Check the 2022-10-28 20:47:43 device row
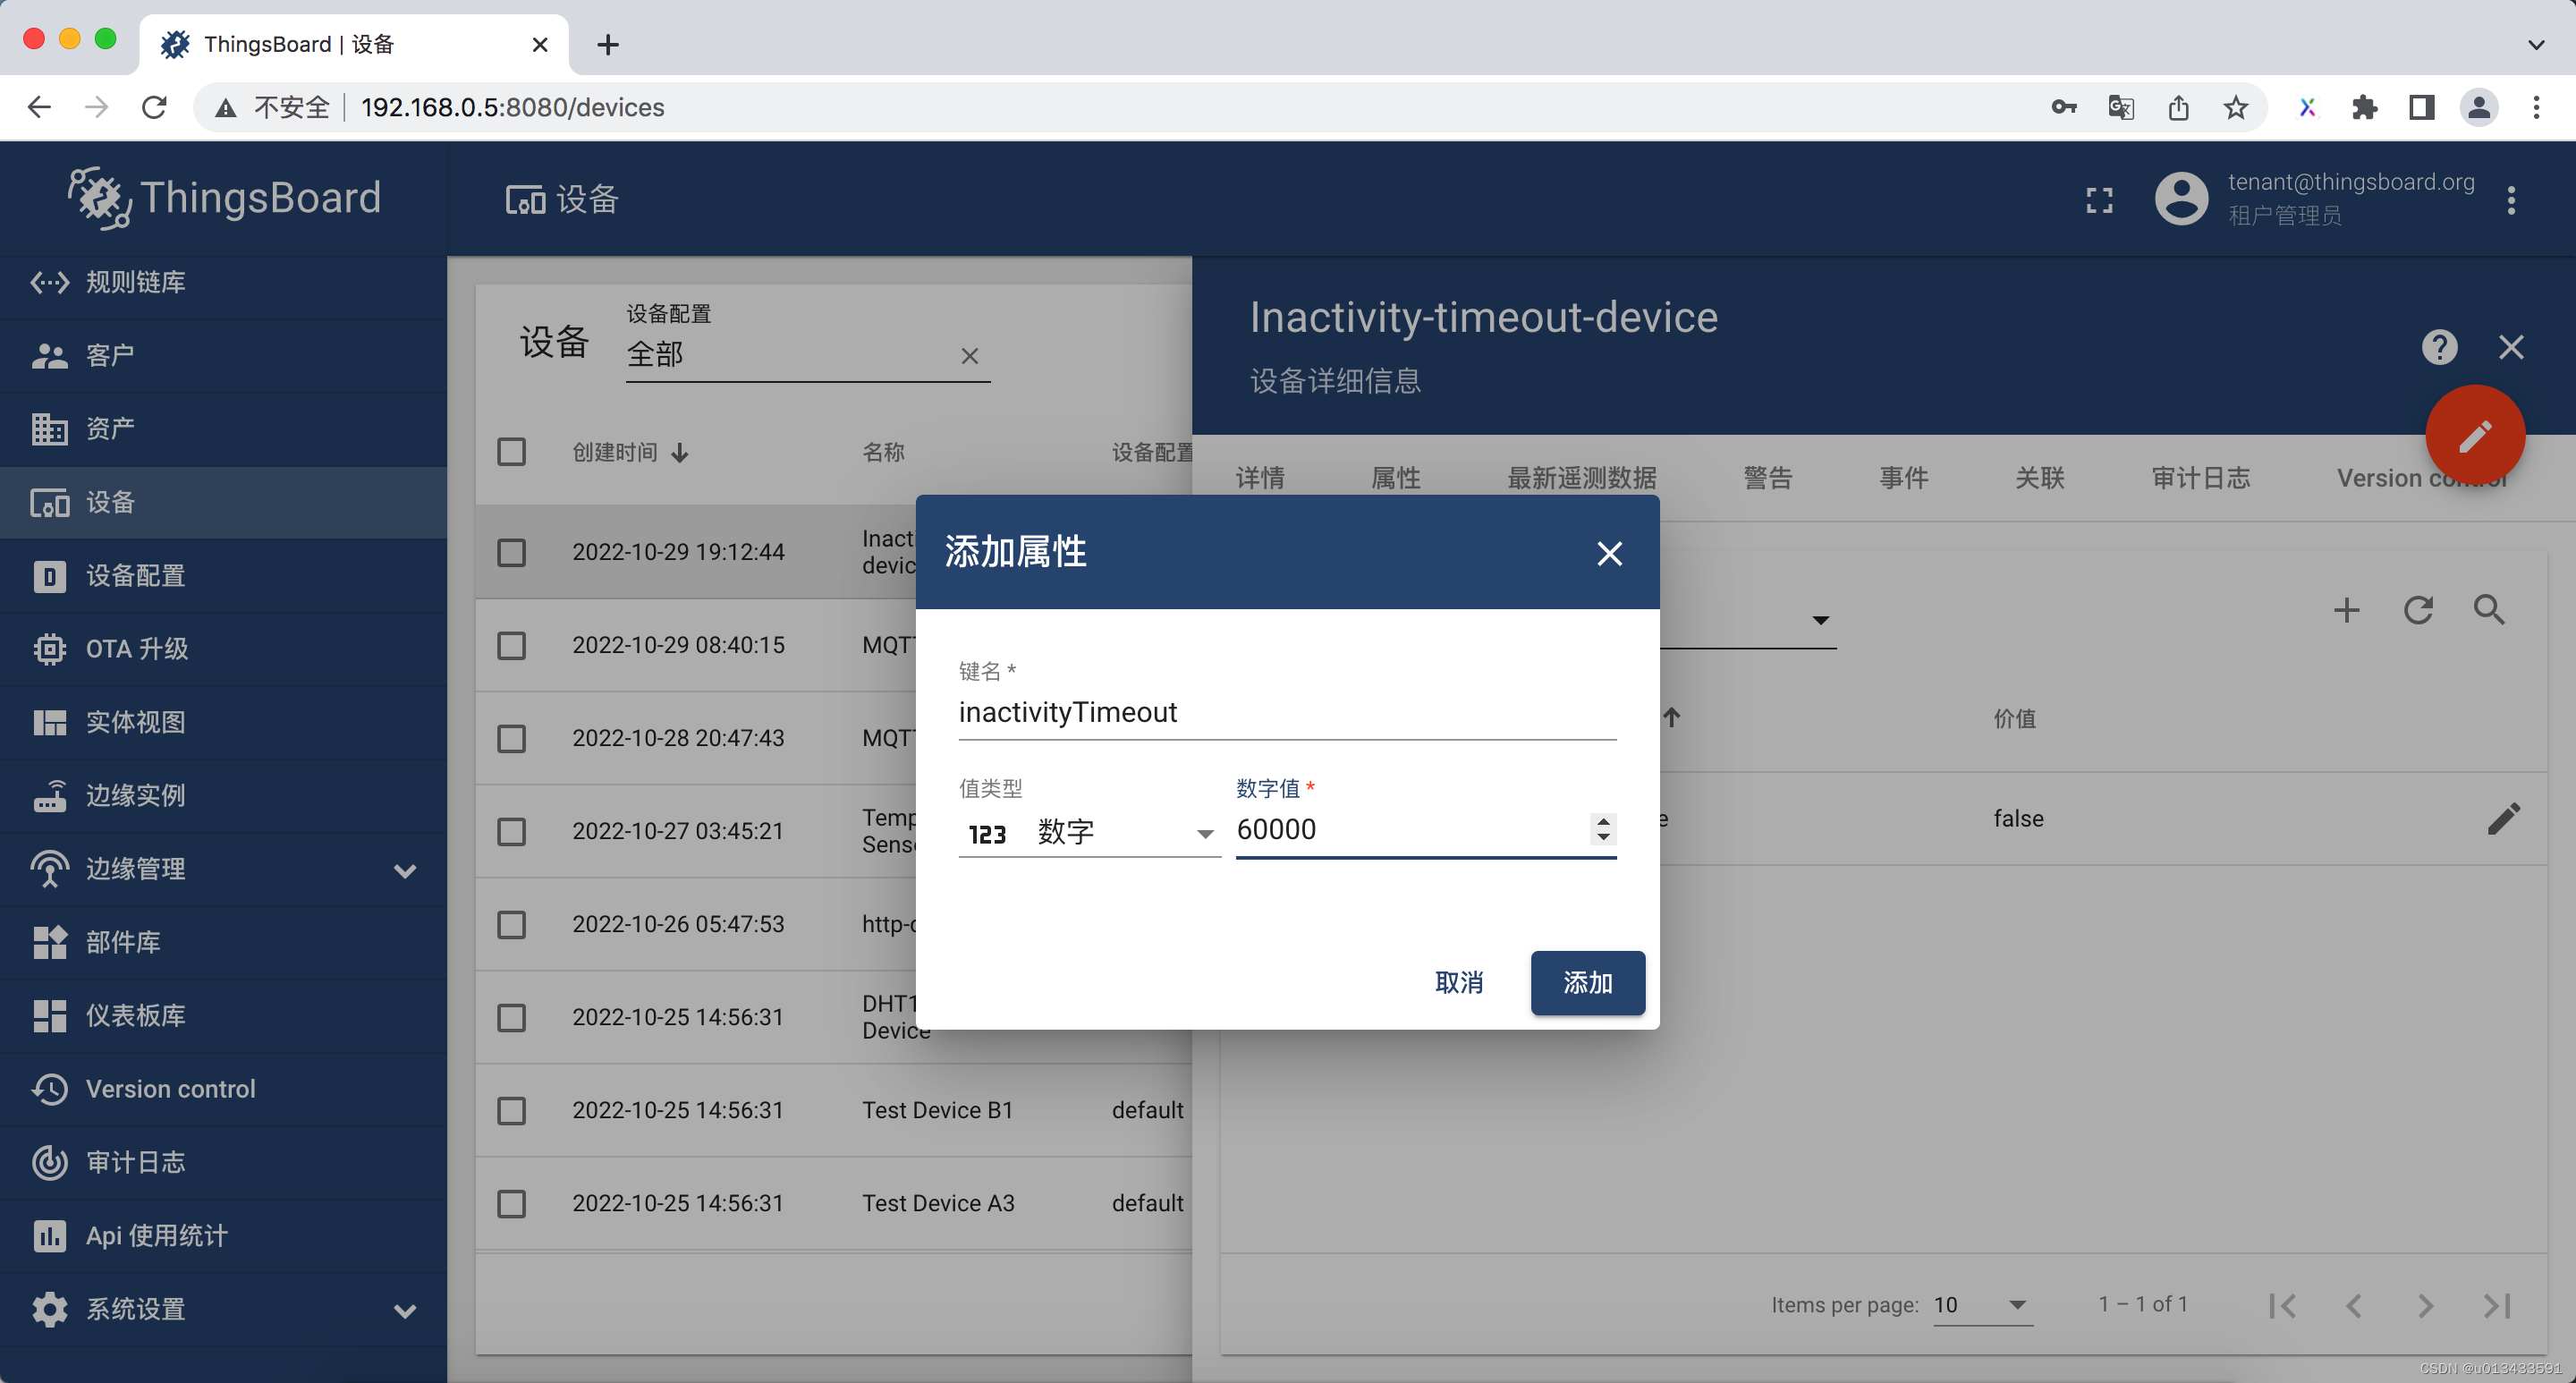The width and height of the screenshot is (2576, 1383). click(511, 738)
